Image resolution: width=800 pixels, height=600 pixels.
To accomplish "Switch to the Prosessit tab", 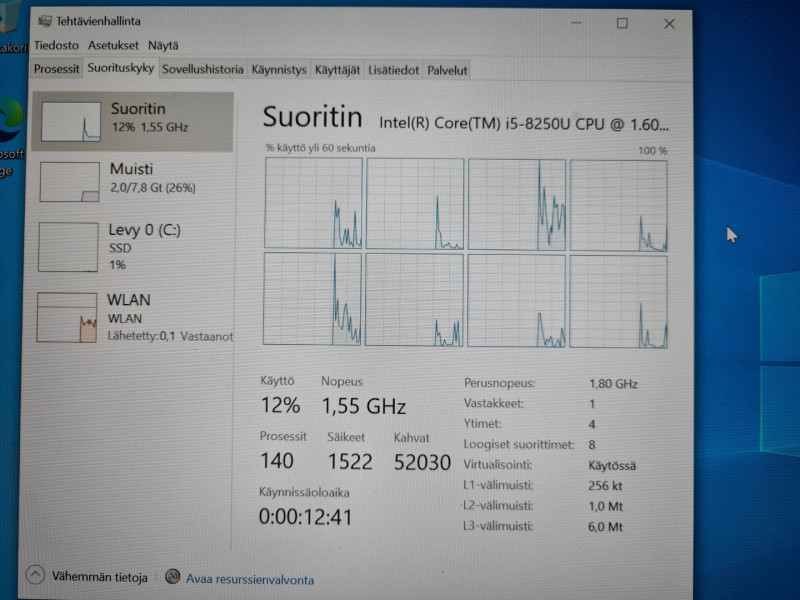I will [56, 69].
